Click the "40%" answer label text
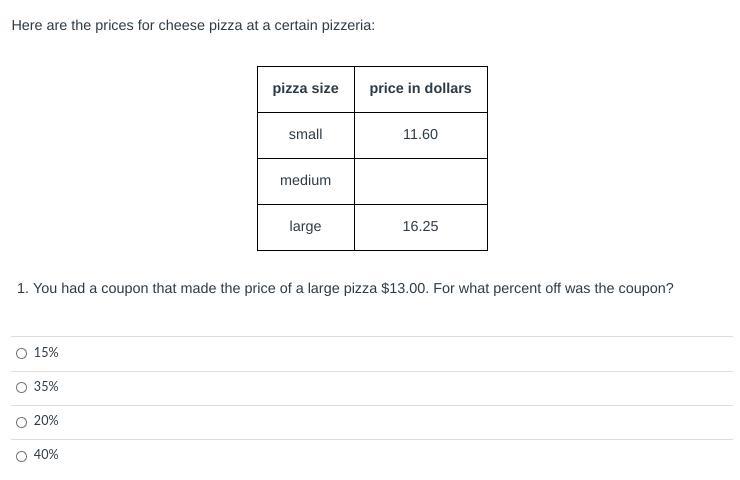This screenshot has width=740, height=480. 46,455
